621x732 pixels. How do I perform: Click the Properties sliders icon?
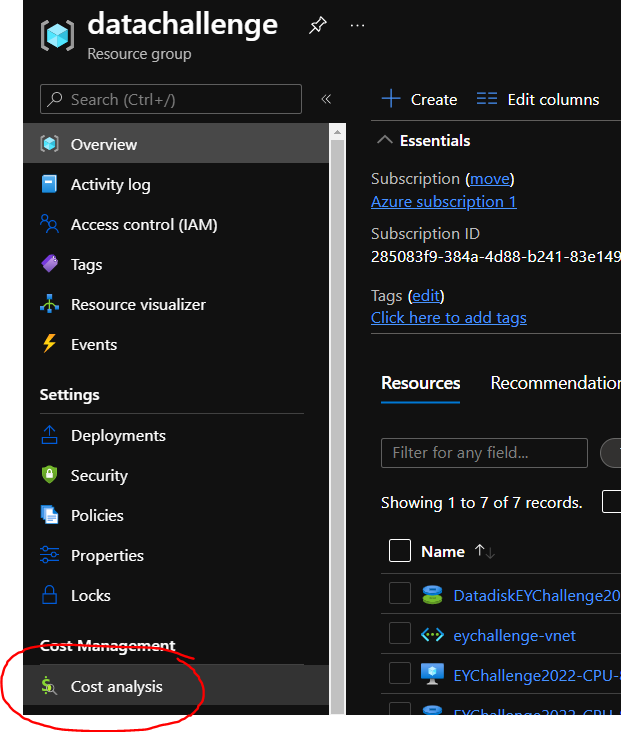49,555
